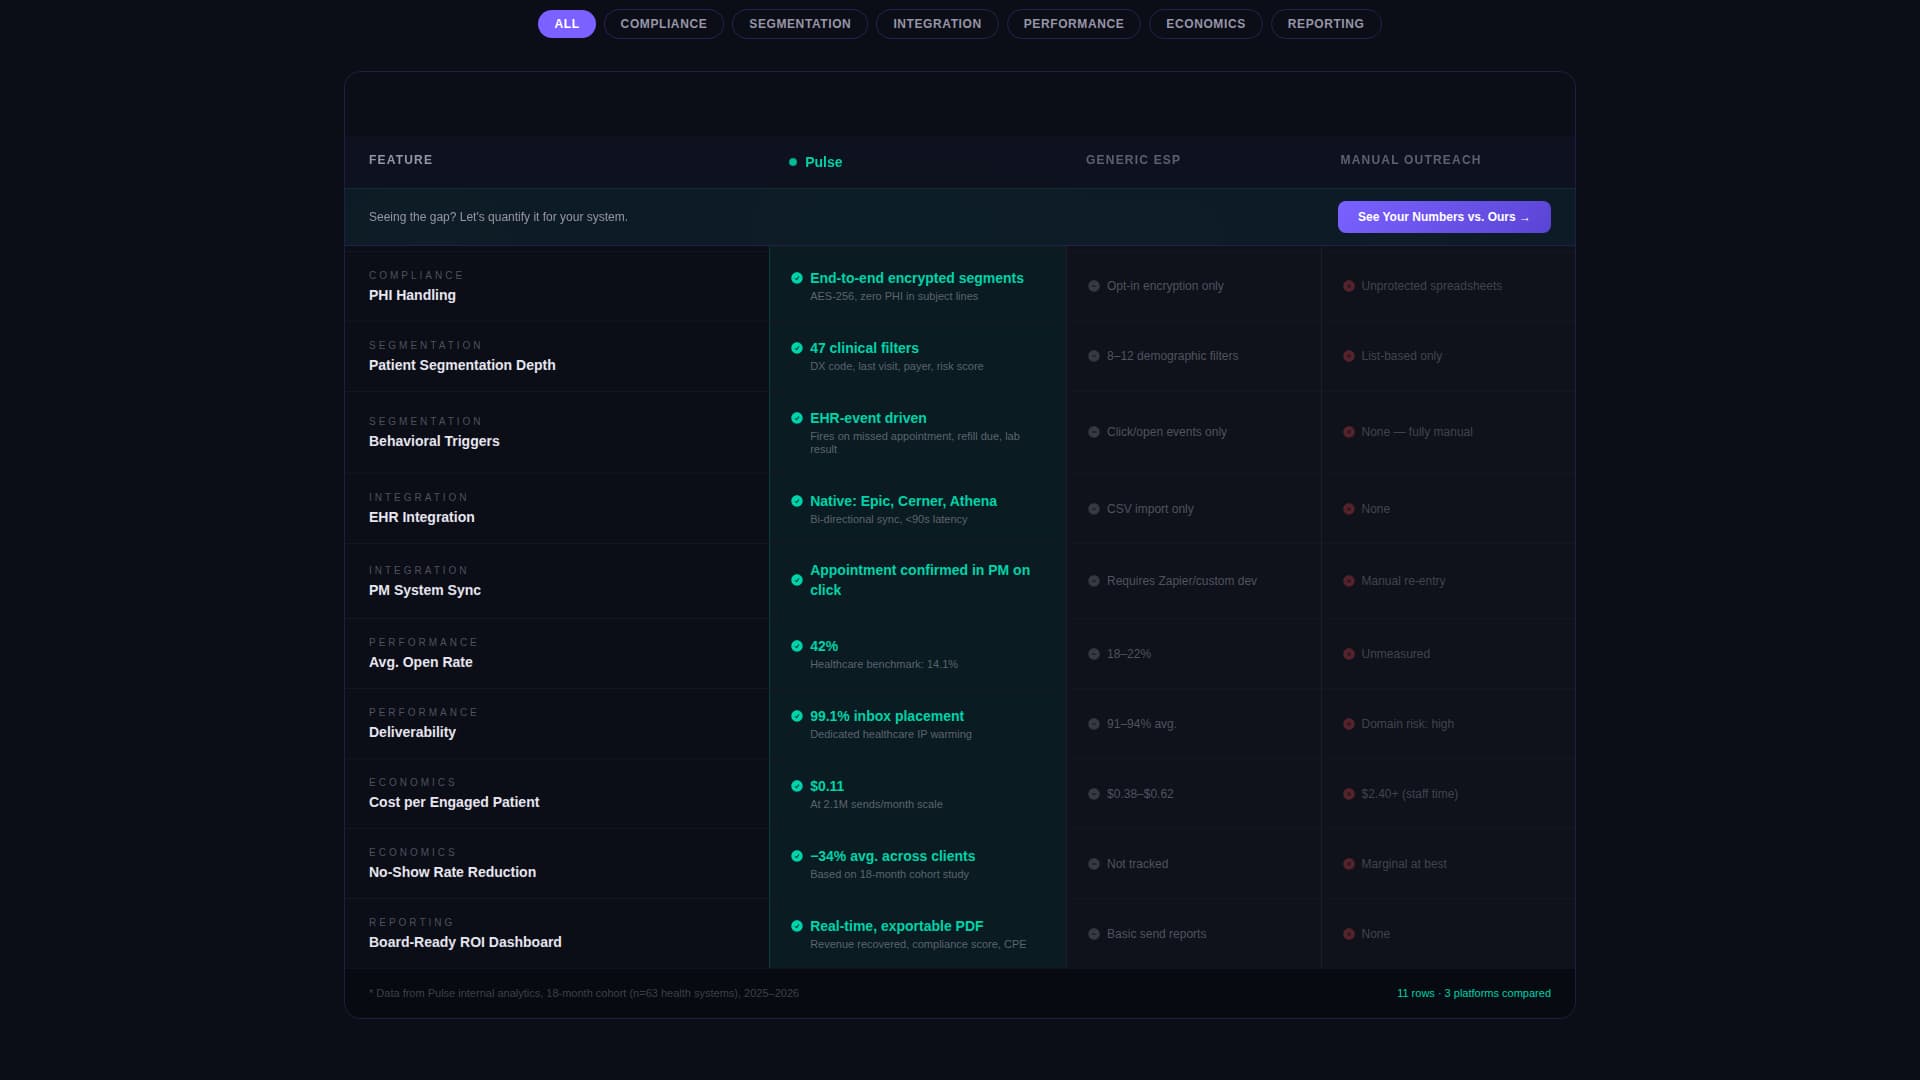Click gray dash icon beside Not tracked
The height and width of the screenshot is (1080, 1920).
pyautogui.click(x=1094, y=864)
